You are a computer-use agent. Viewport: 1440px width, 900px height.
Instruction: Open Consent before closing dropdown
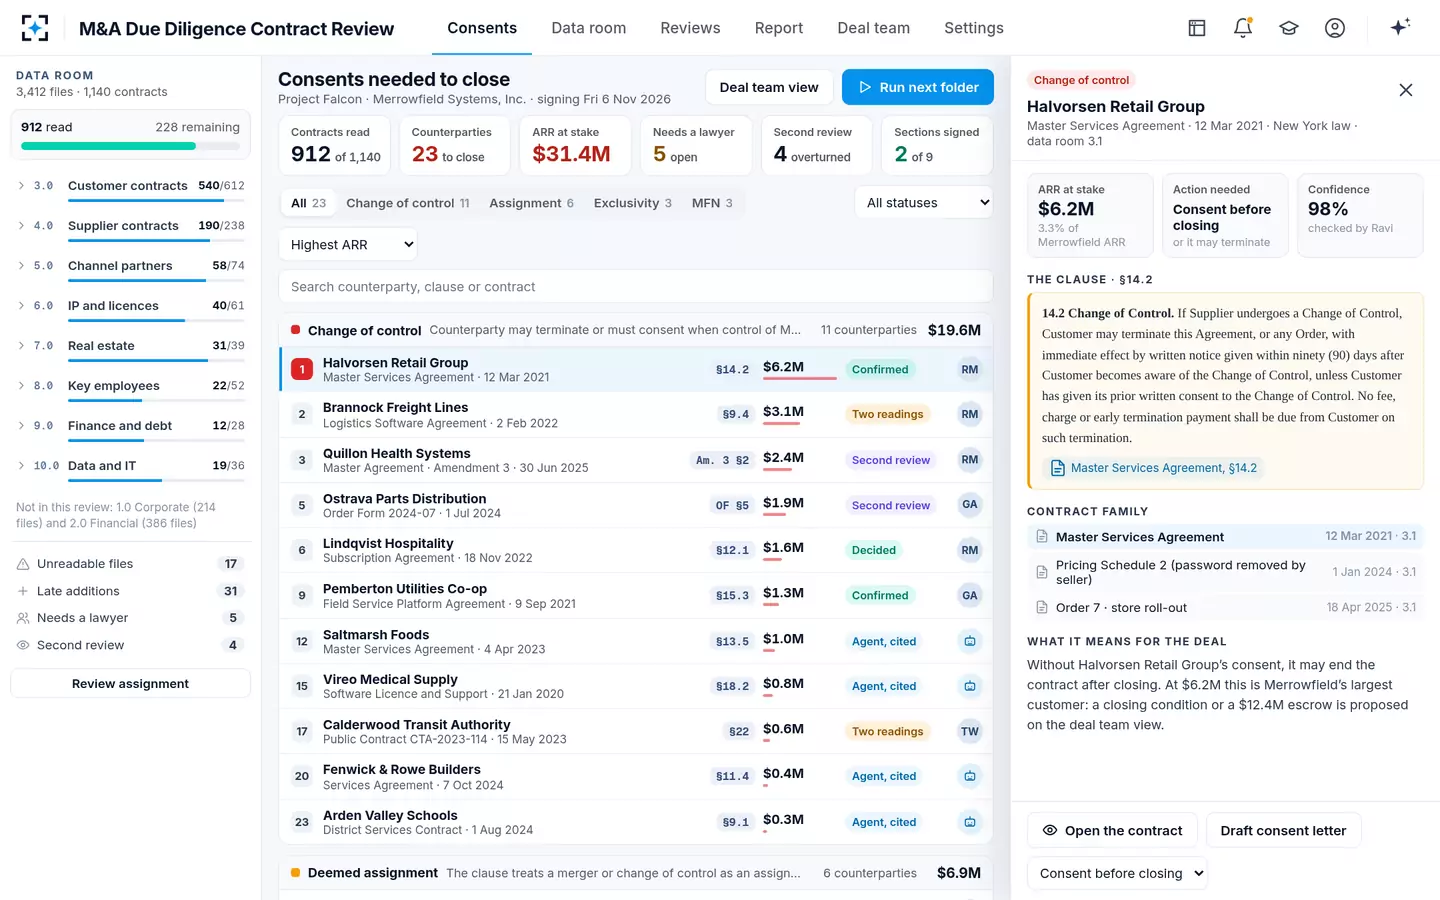click(x=1118, y=873)
